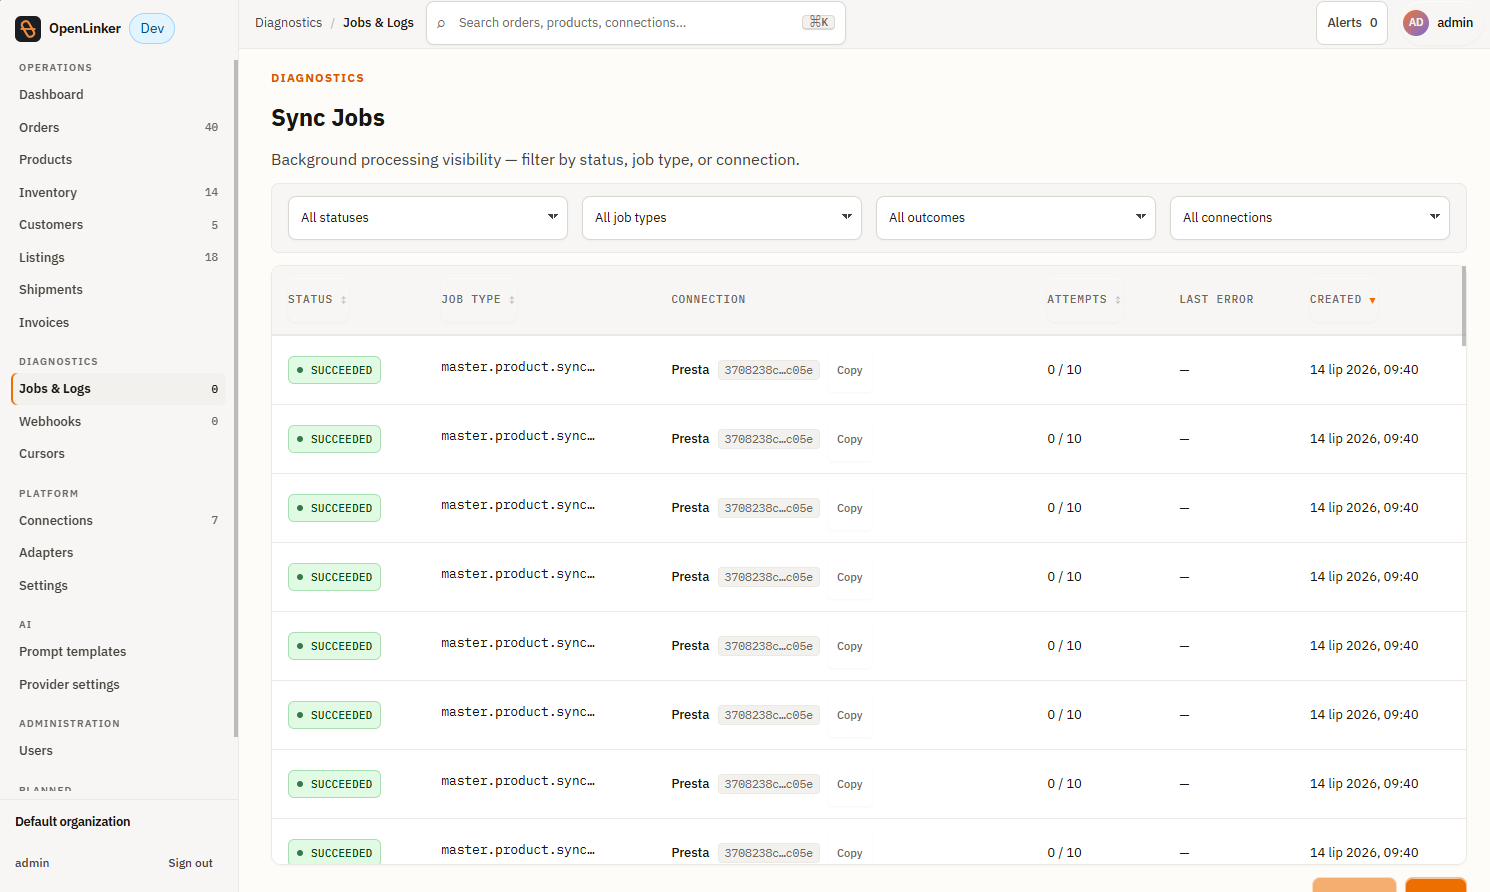Click the fourth row created date 14 lip 2026

click(1364, 577)
